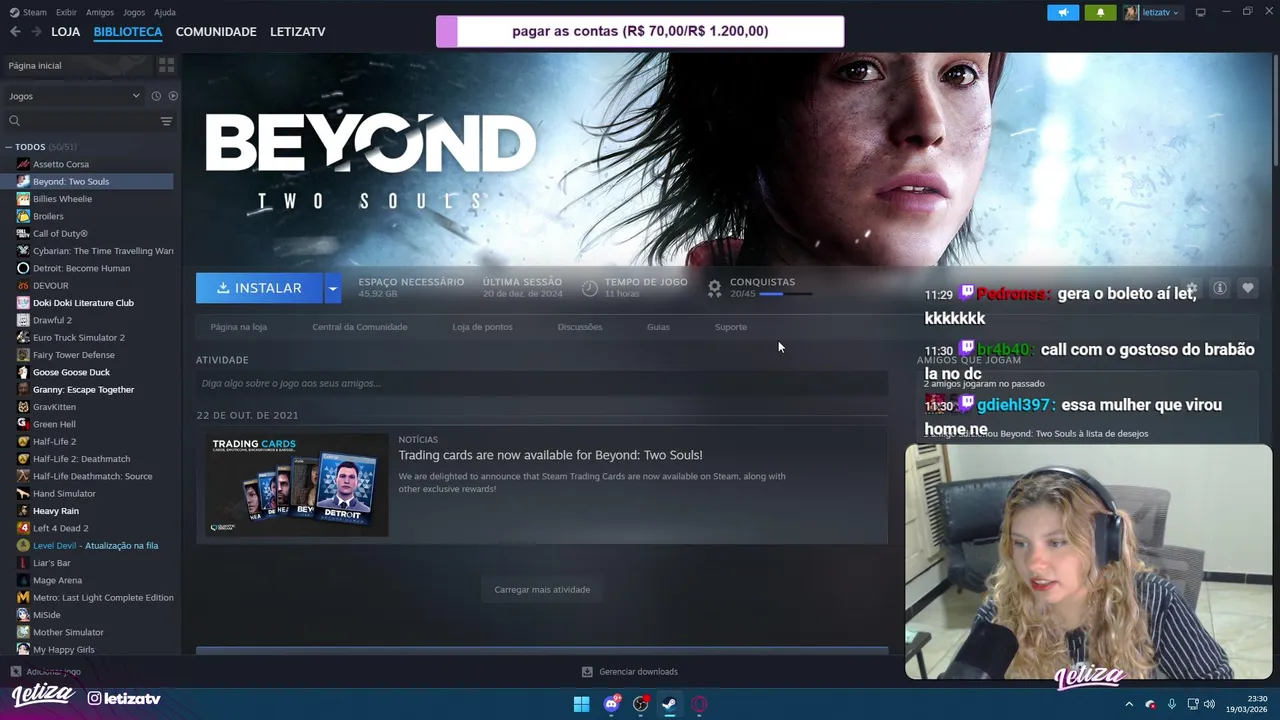Image resolution: width=1280 pixels, height=720 pixels.
Task: Open the Amigos menu
Action: pyautogui.click(x=100, y=12)
